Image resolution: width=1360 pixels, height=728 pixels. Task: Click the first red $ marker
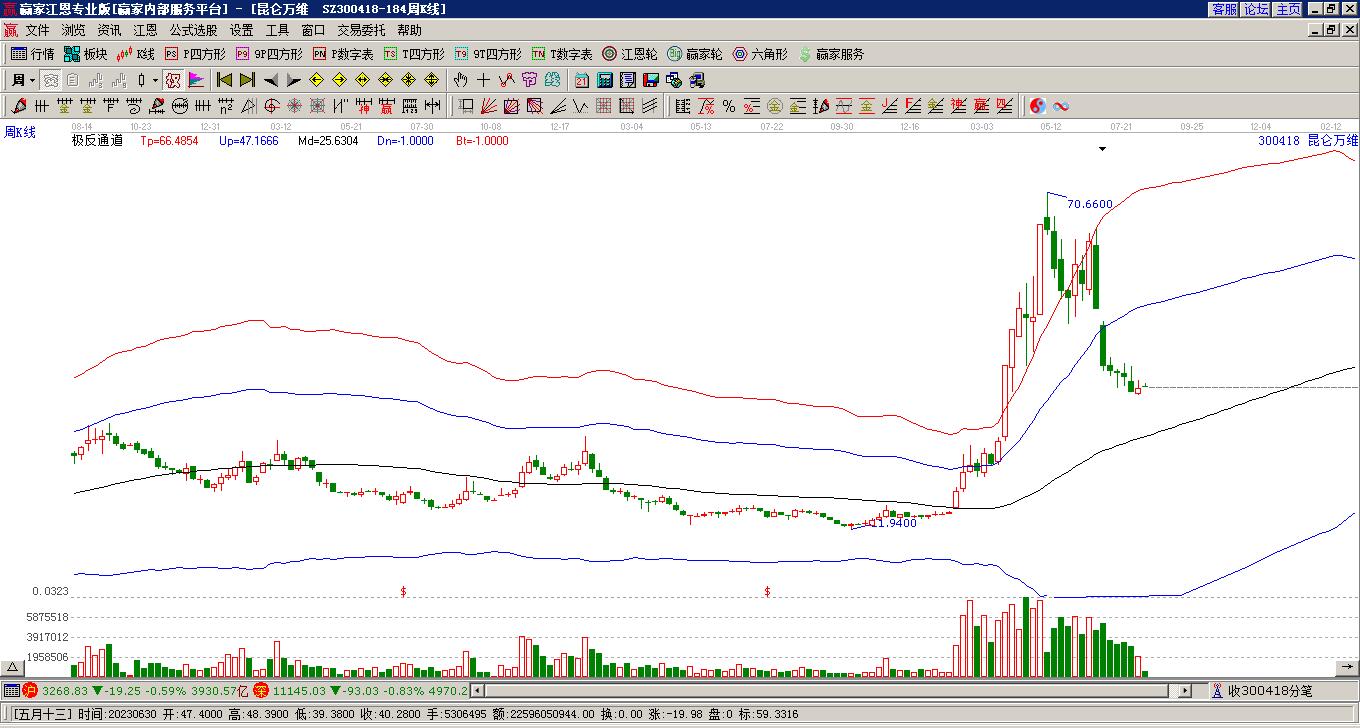[403, 592]
